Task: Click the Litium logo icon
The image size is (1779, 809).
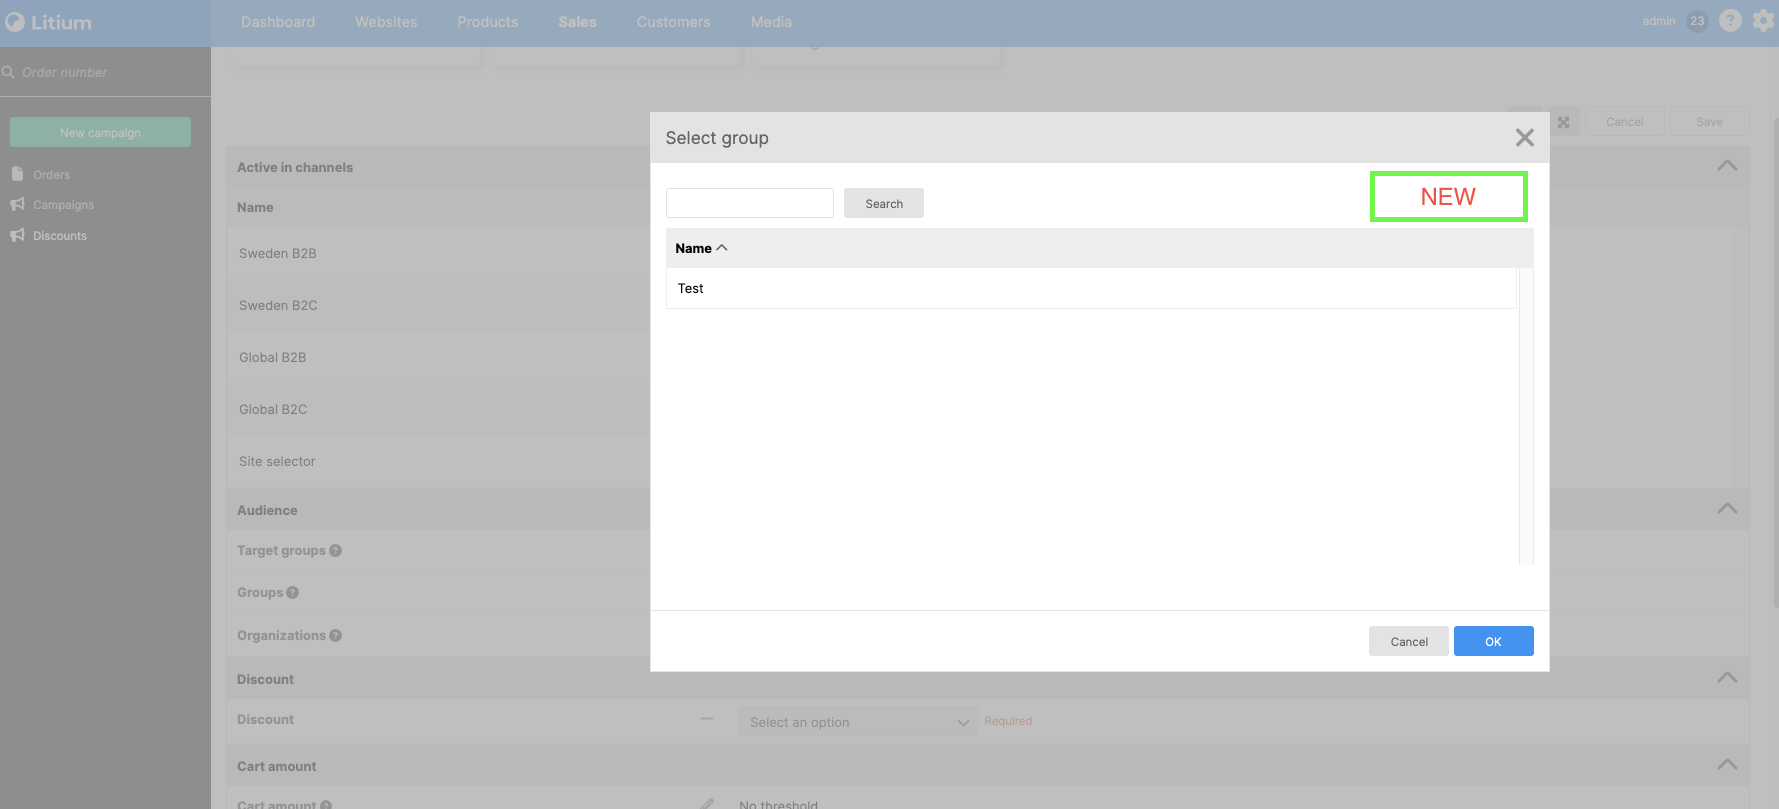Action: [15, 22]
